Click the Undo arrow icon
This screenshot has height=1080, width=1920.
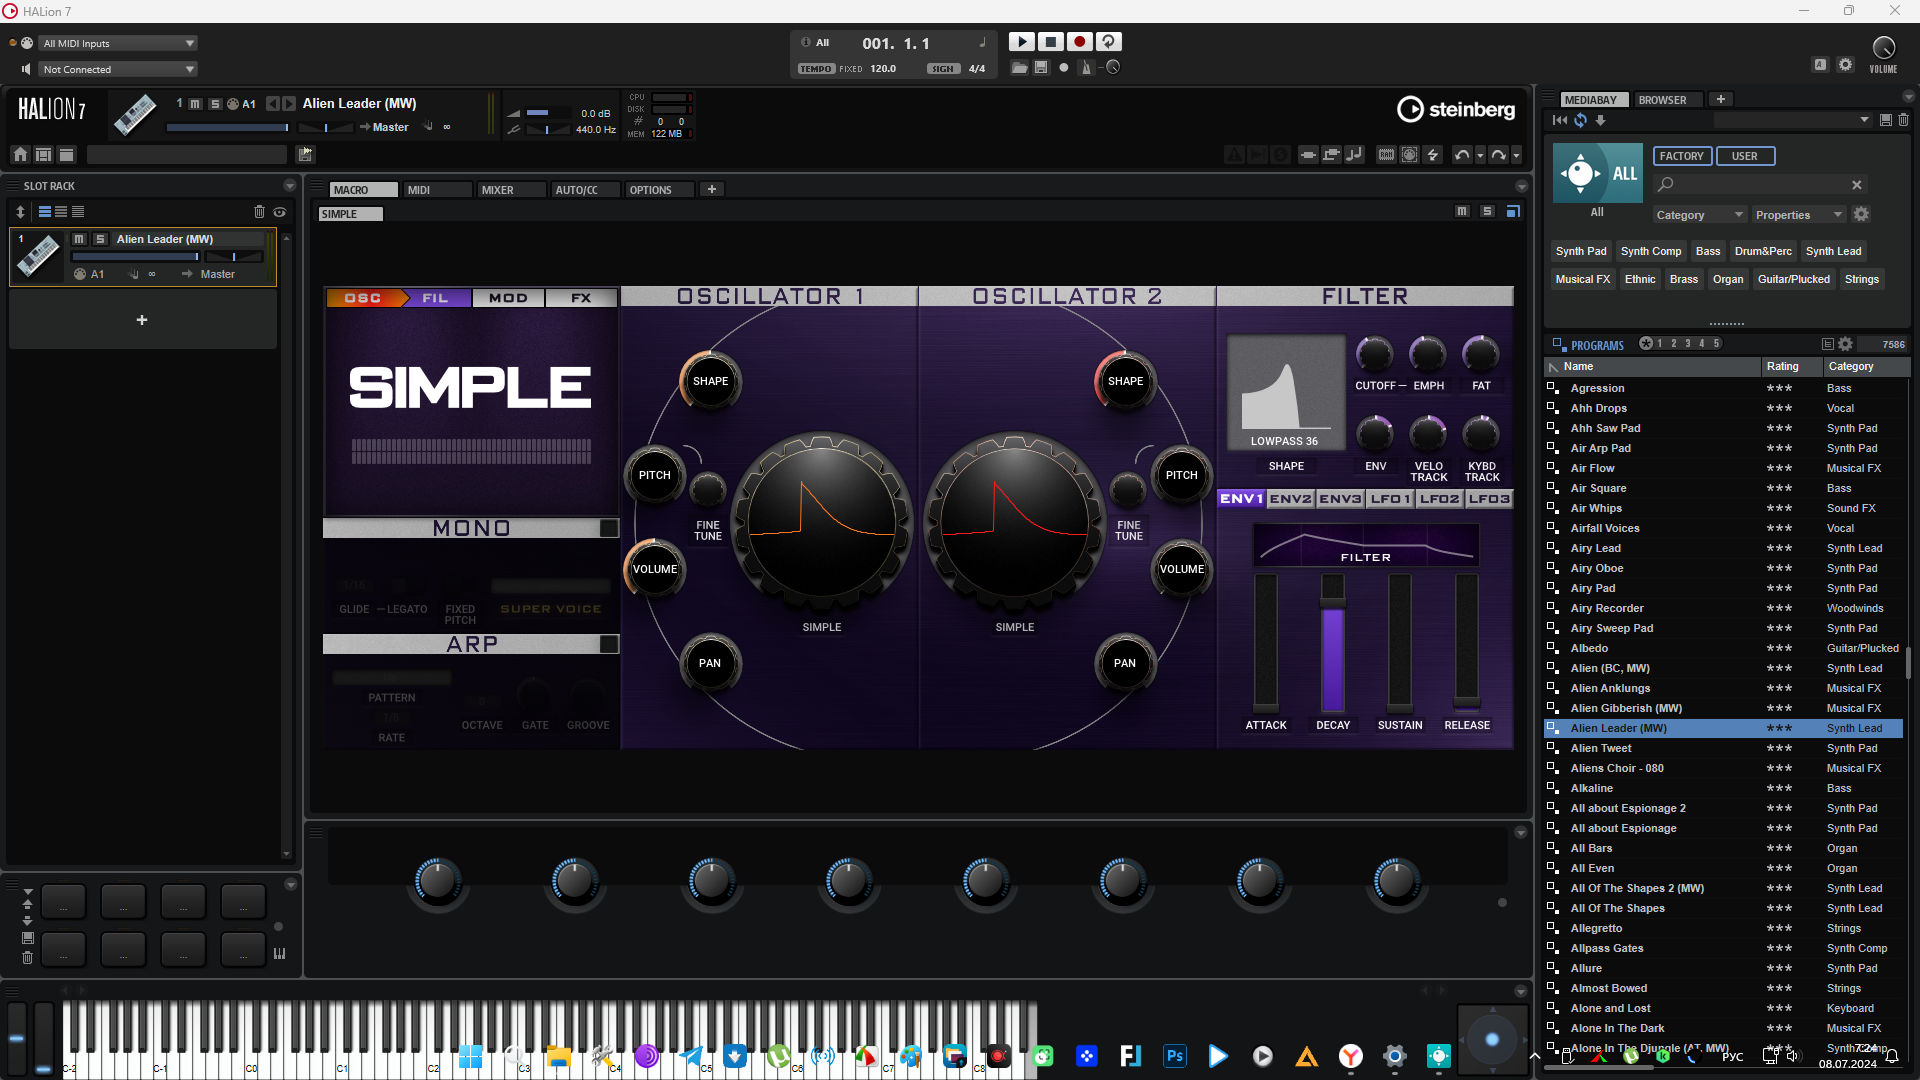(1462, 154)
